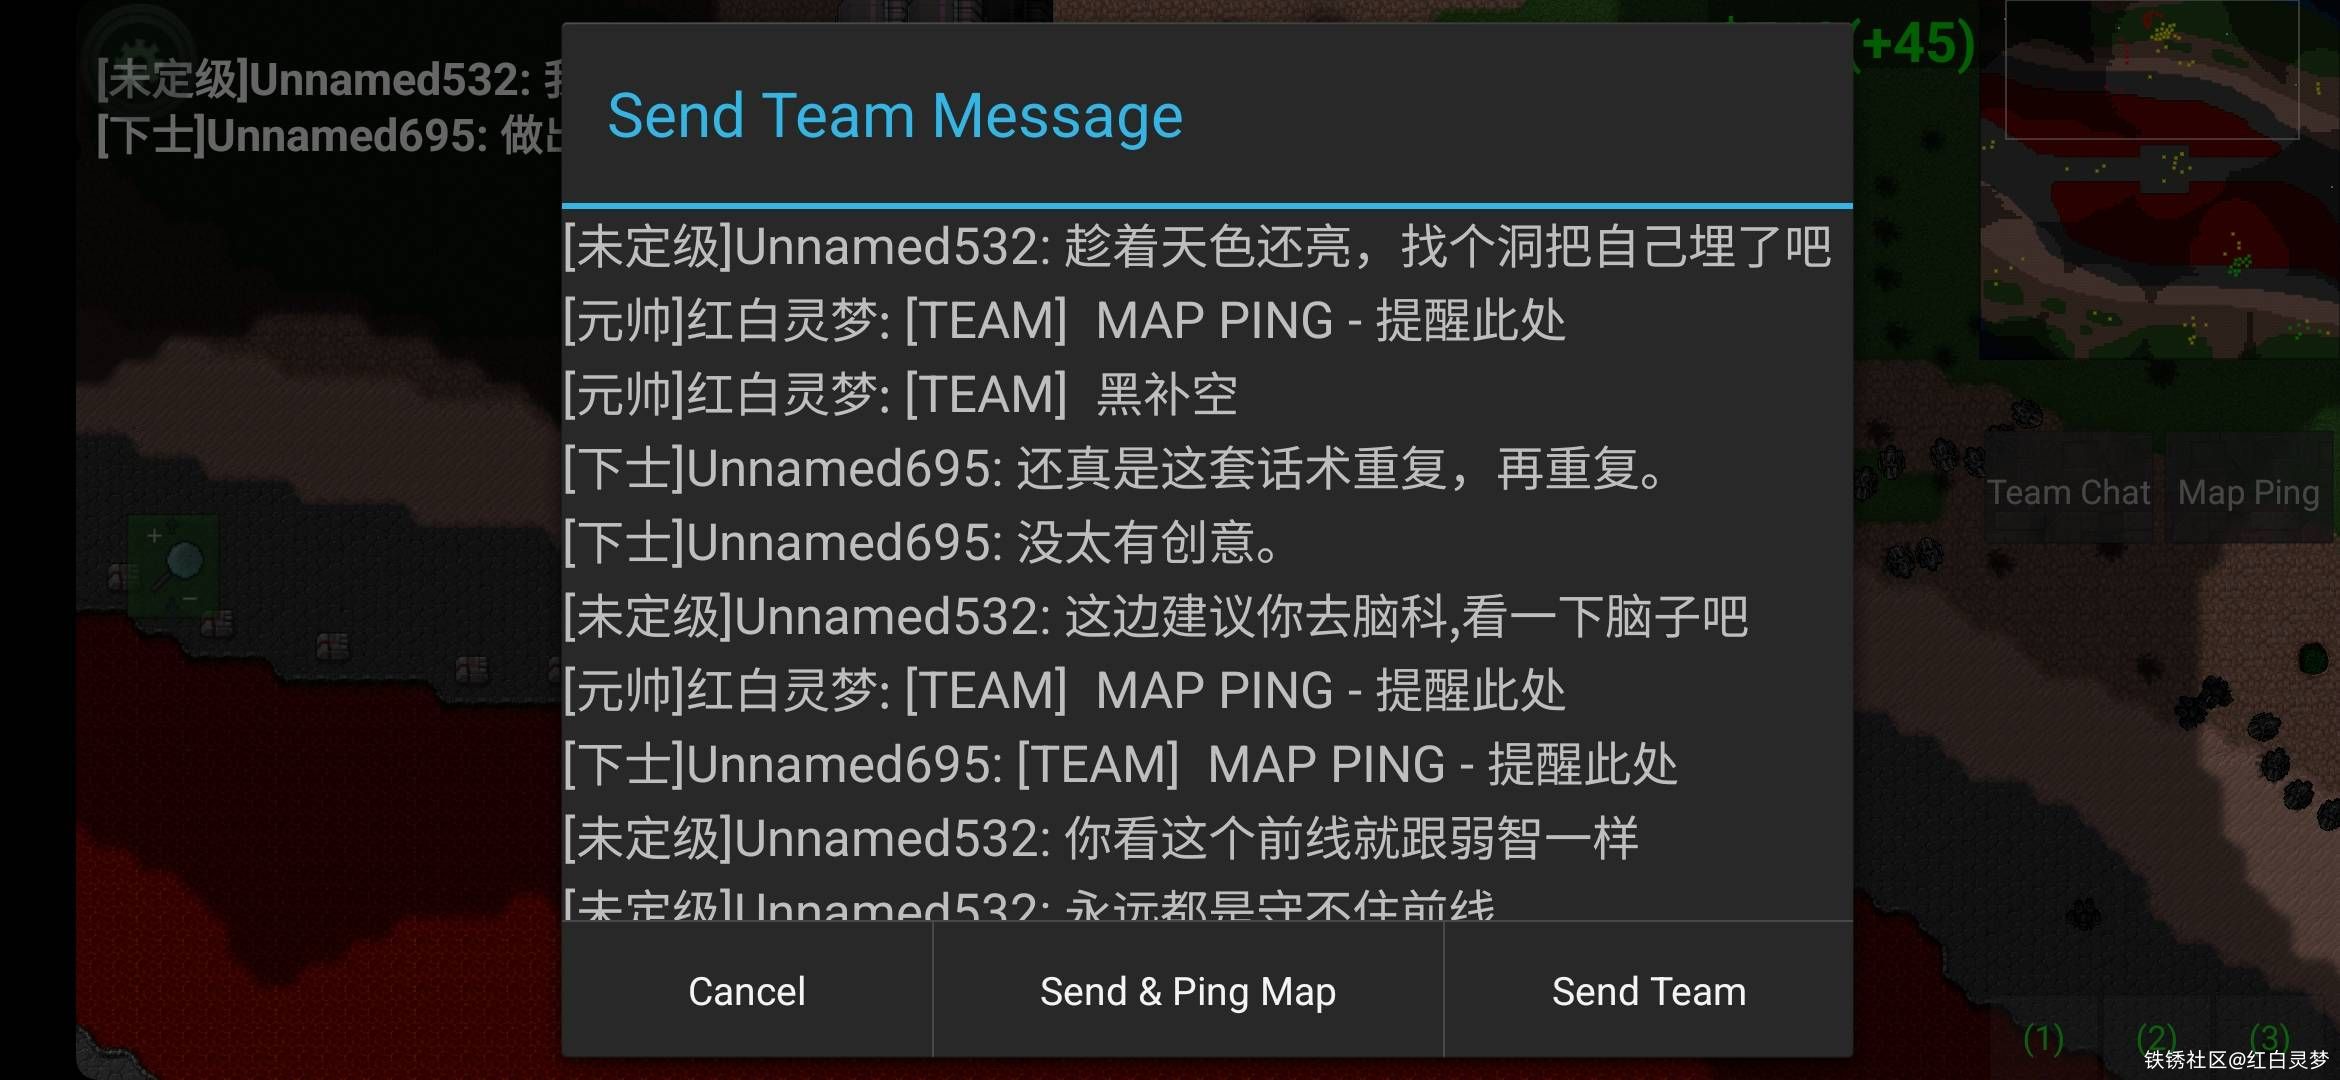Viewport: 2340px width, 1080px height.
Task: Click the Send & Ping Map button
Action: pos(1188,990)
